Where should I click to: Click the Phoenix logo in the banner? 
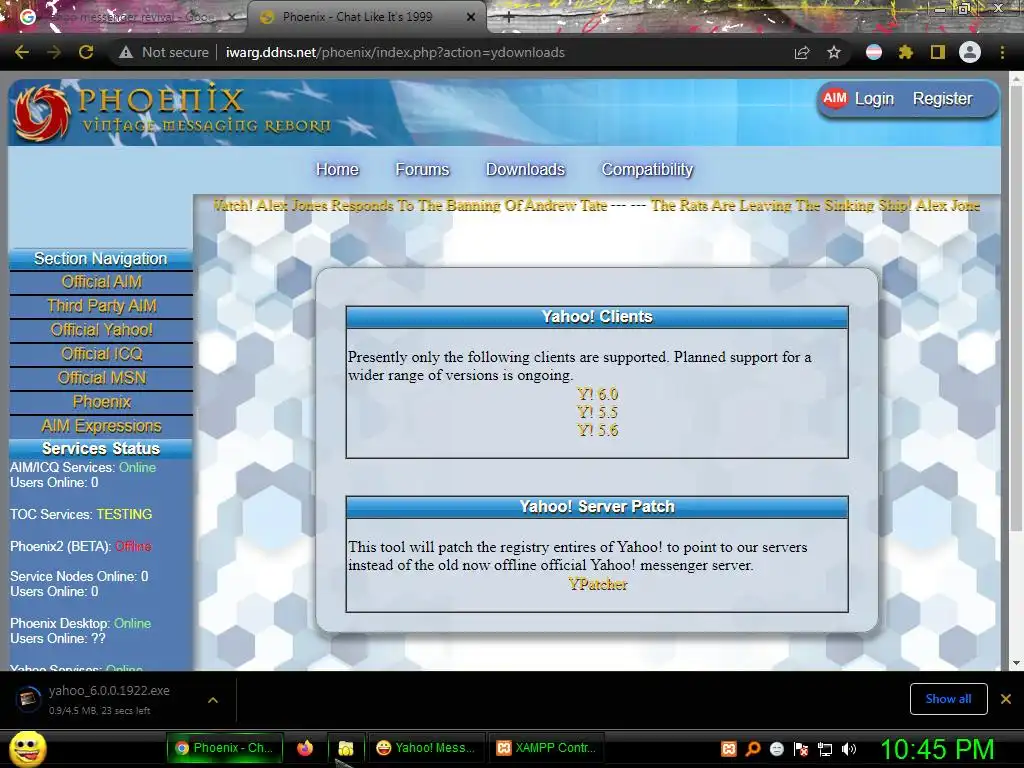point(42,112)
